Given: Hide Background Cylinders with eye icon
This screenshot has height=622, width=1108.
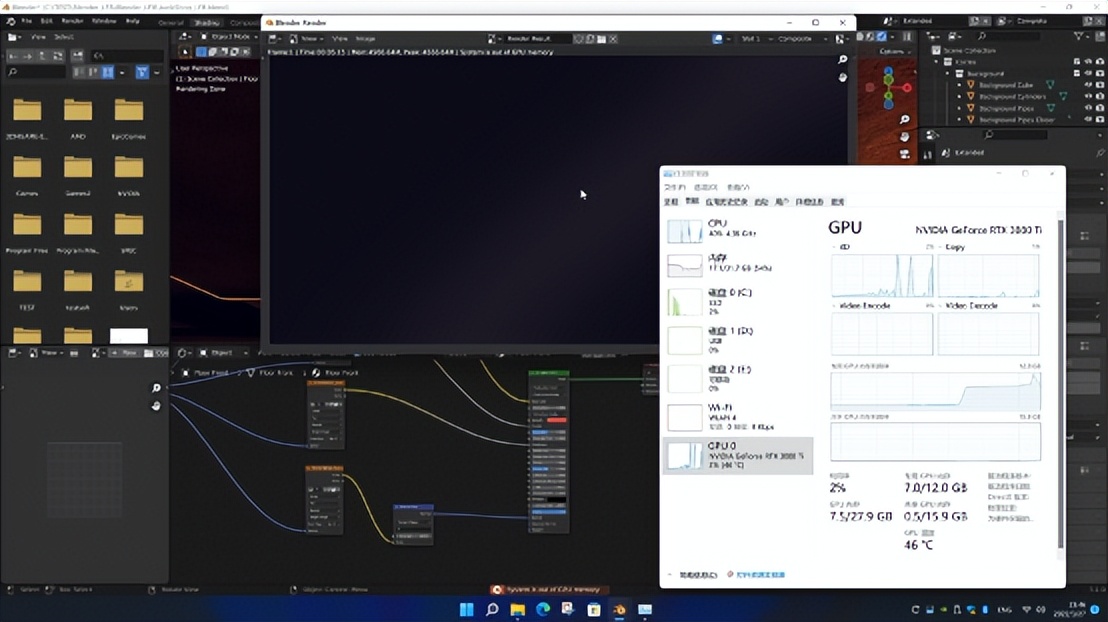Looking at the screenshot, I should (1088, 96).
